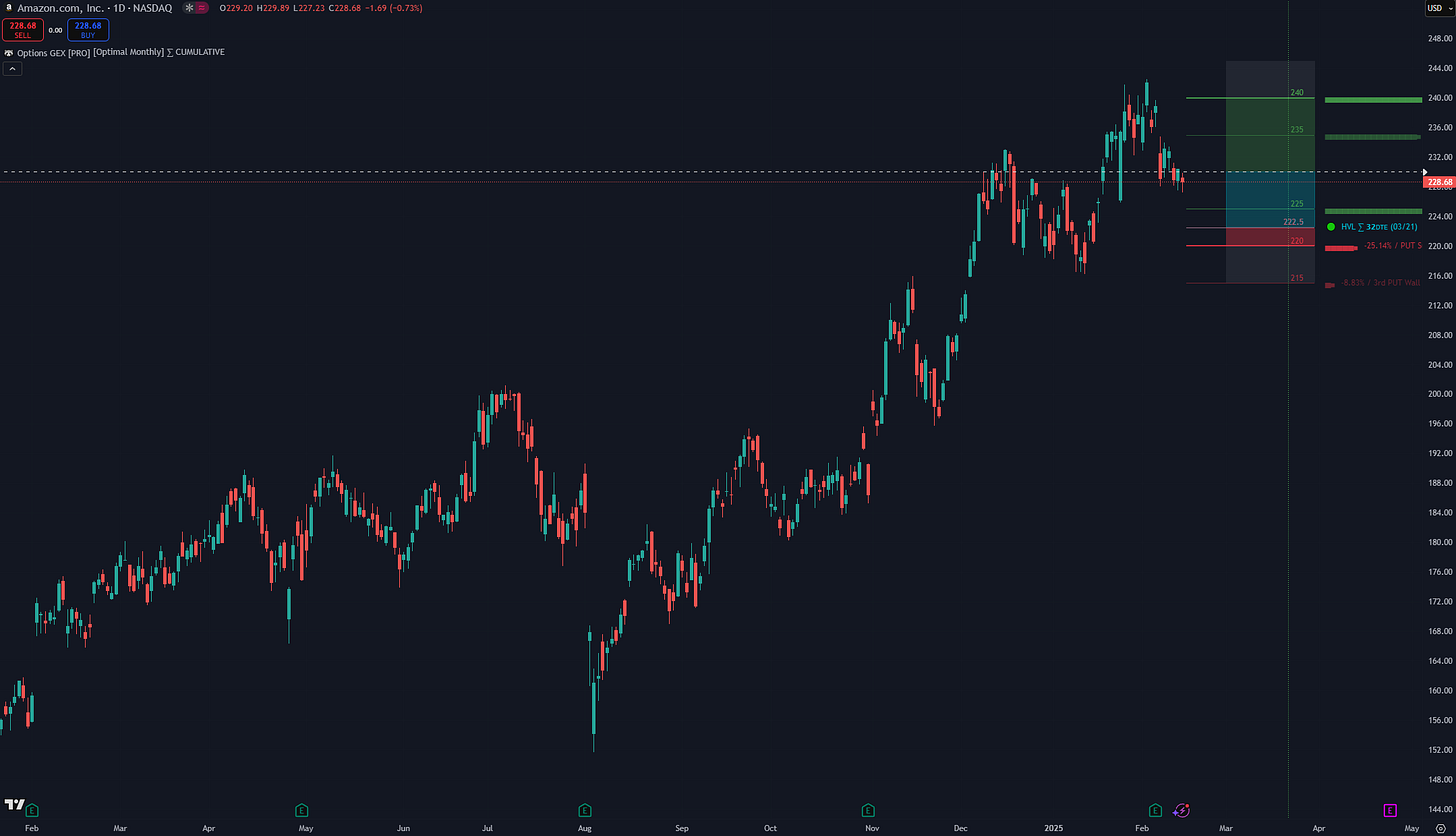Open the Amazon.com, Inc. symbol title
1456x836 pixels.
[94, 8]
